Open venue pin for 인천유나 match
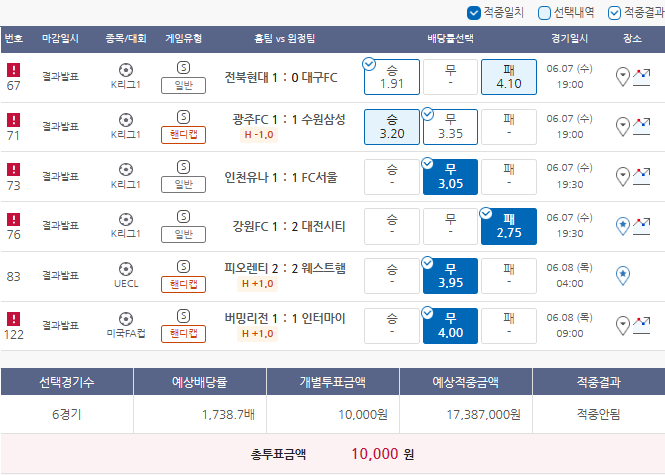 623,176
